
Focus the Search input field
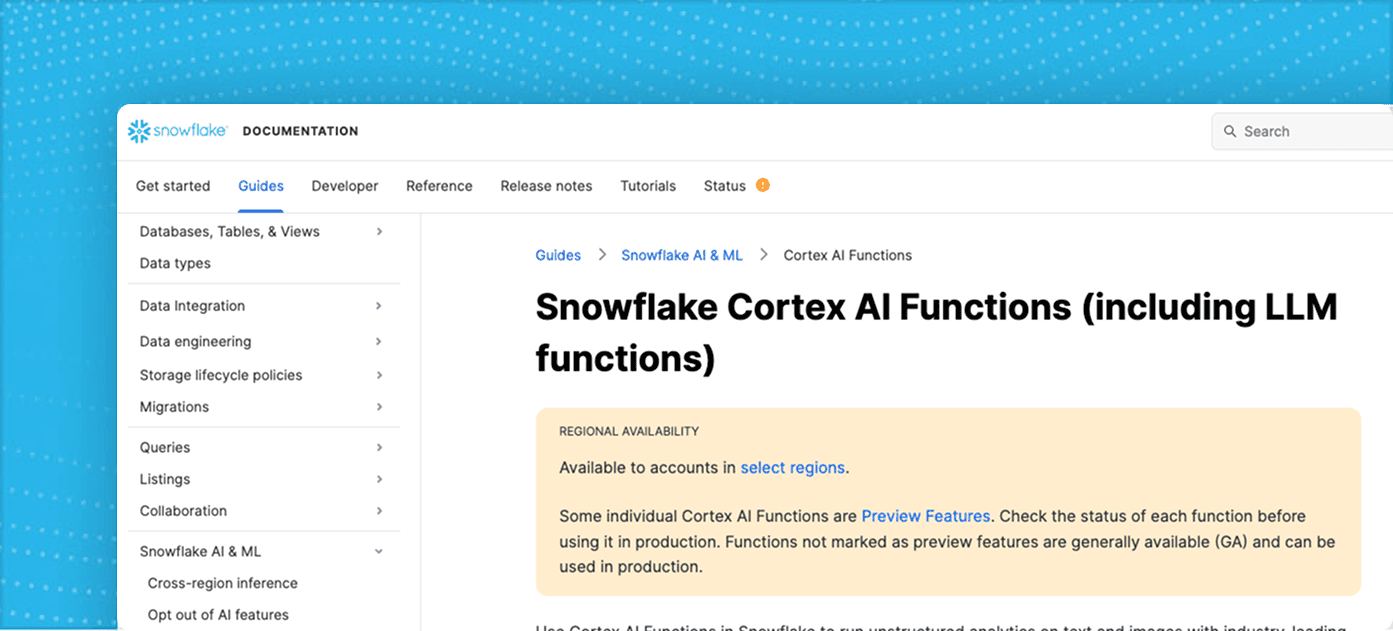pyautogui.click(x=1302, y=131)
